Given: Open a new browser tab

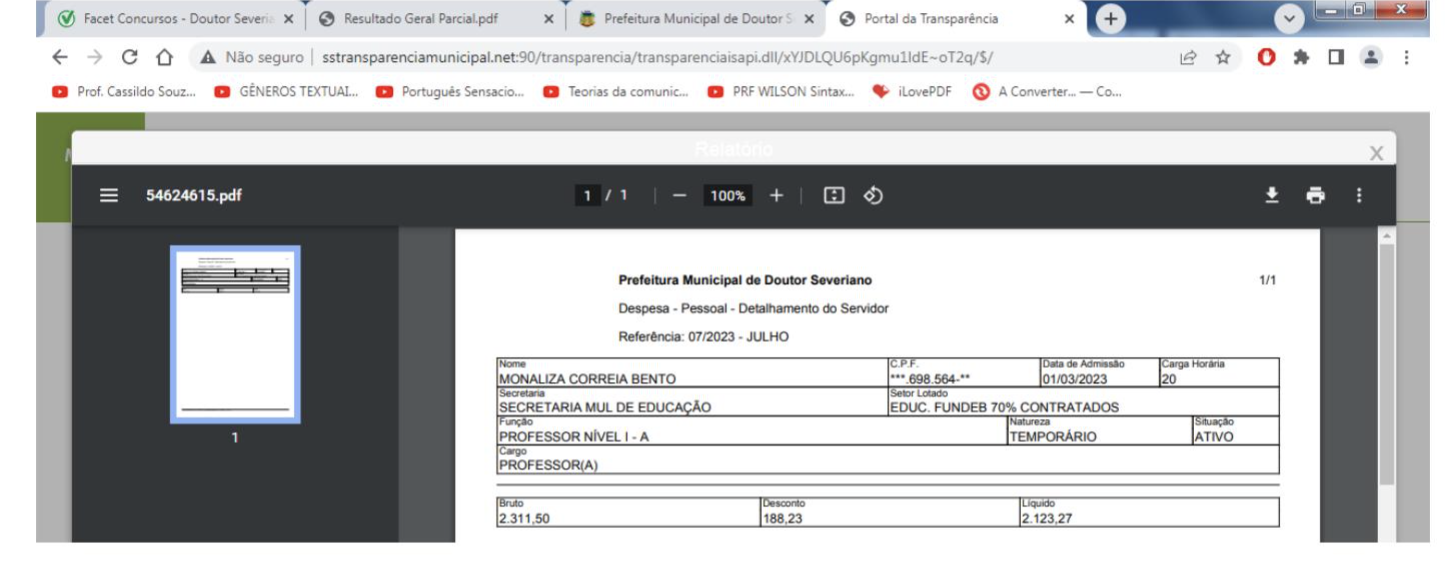Looking at the screenshot, I should point(1110,19).
